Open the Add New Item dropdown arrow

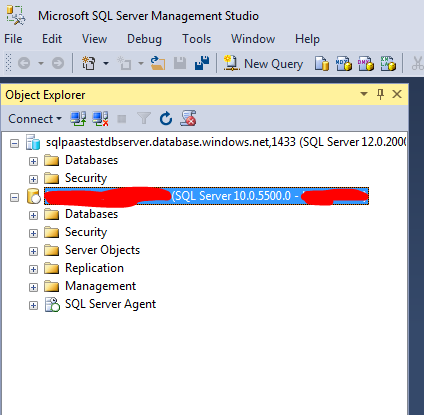click(x=141, y=63)
